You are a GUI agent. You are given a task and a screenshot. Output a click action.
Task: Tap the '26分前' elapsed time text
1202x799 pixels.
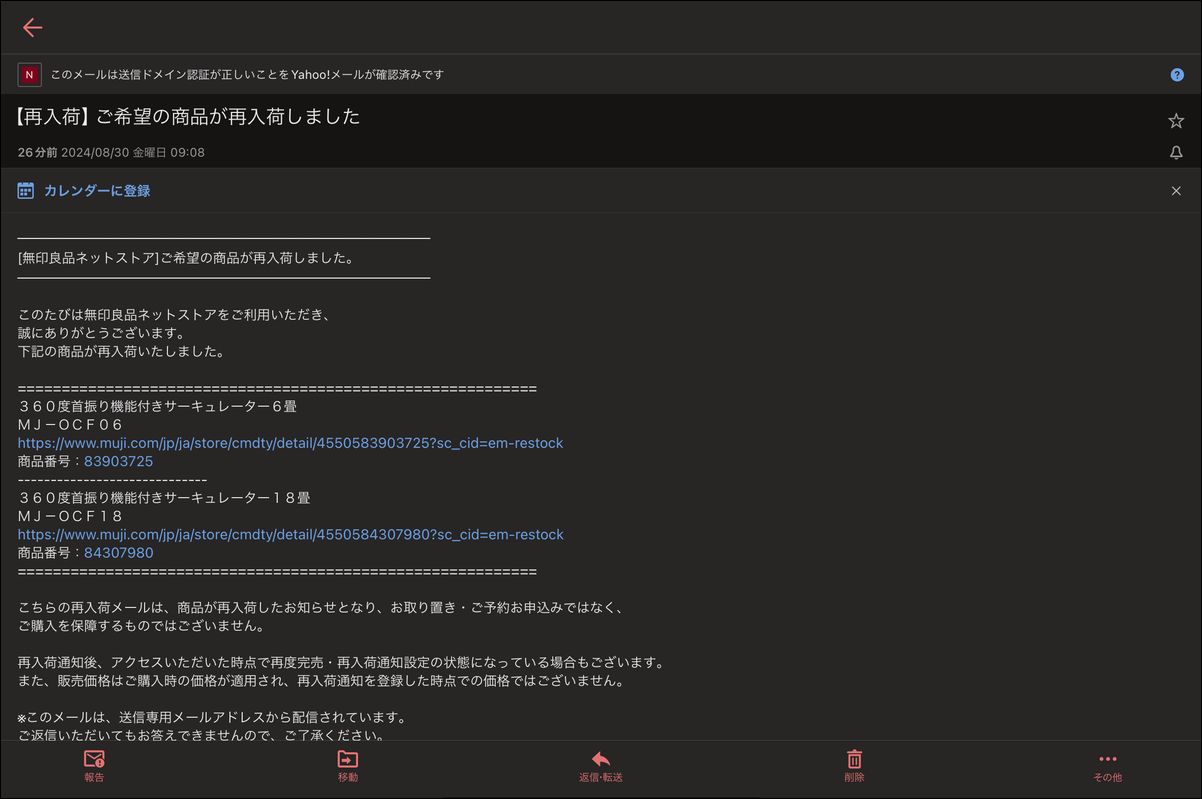pyautogui.click(x=38, y=153)
